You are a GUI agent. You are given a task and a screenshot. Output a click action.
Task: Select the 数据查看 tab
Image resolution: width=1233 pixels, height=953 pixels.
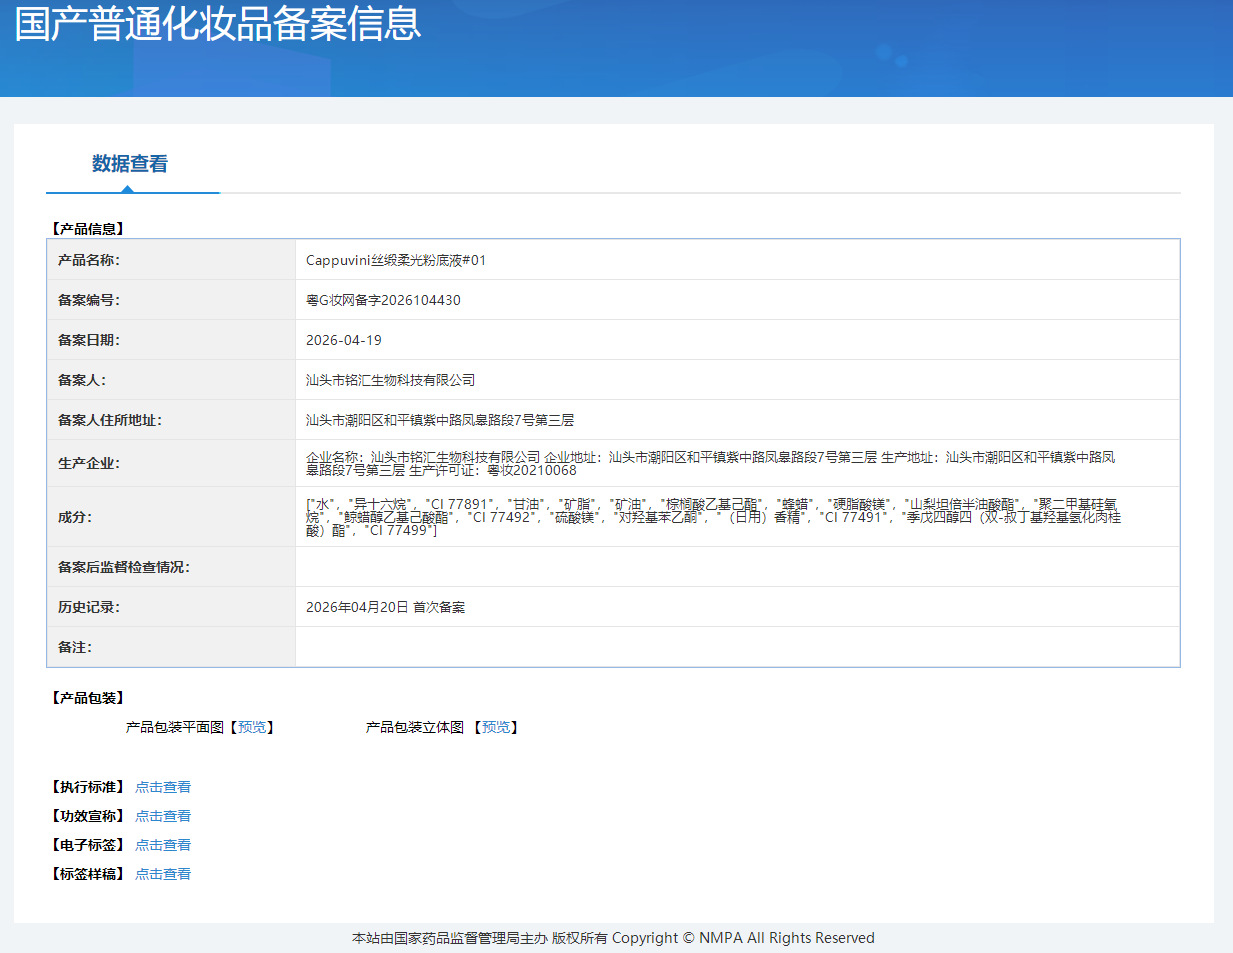(x=130, y=163)
